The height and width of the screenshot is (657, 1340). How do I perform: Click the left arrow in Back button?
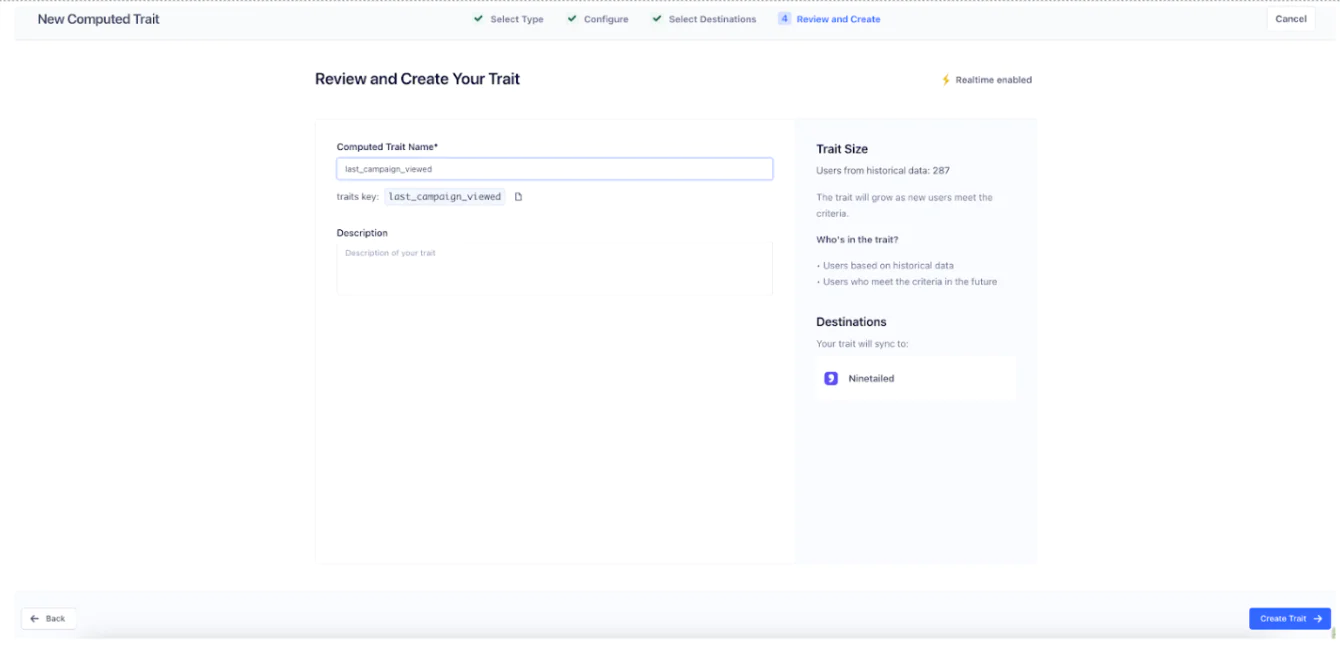pos(35,619)
